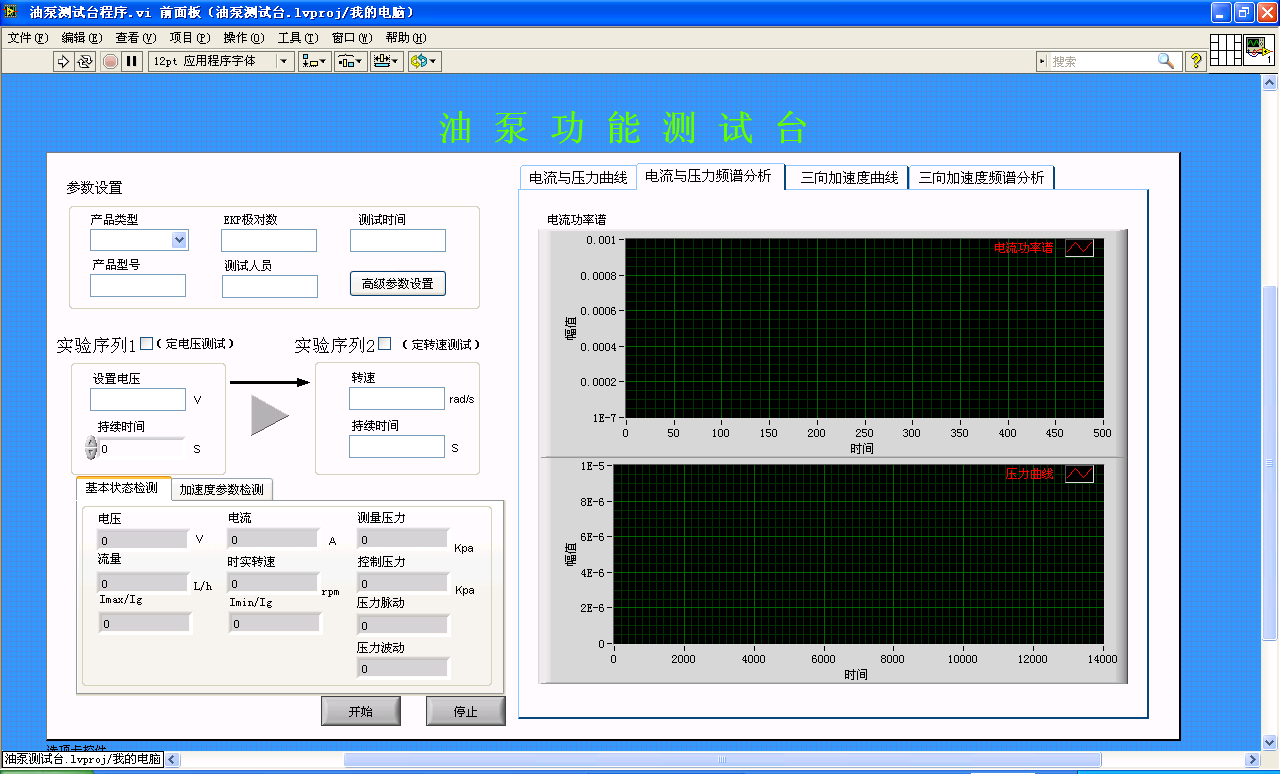This screenshot has height=774, width=1280.
Task: Click the magnifier icon in search box
Action: pos(1166,61)
